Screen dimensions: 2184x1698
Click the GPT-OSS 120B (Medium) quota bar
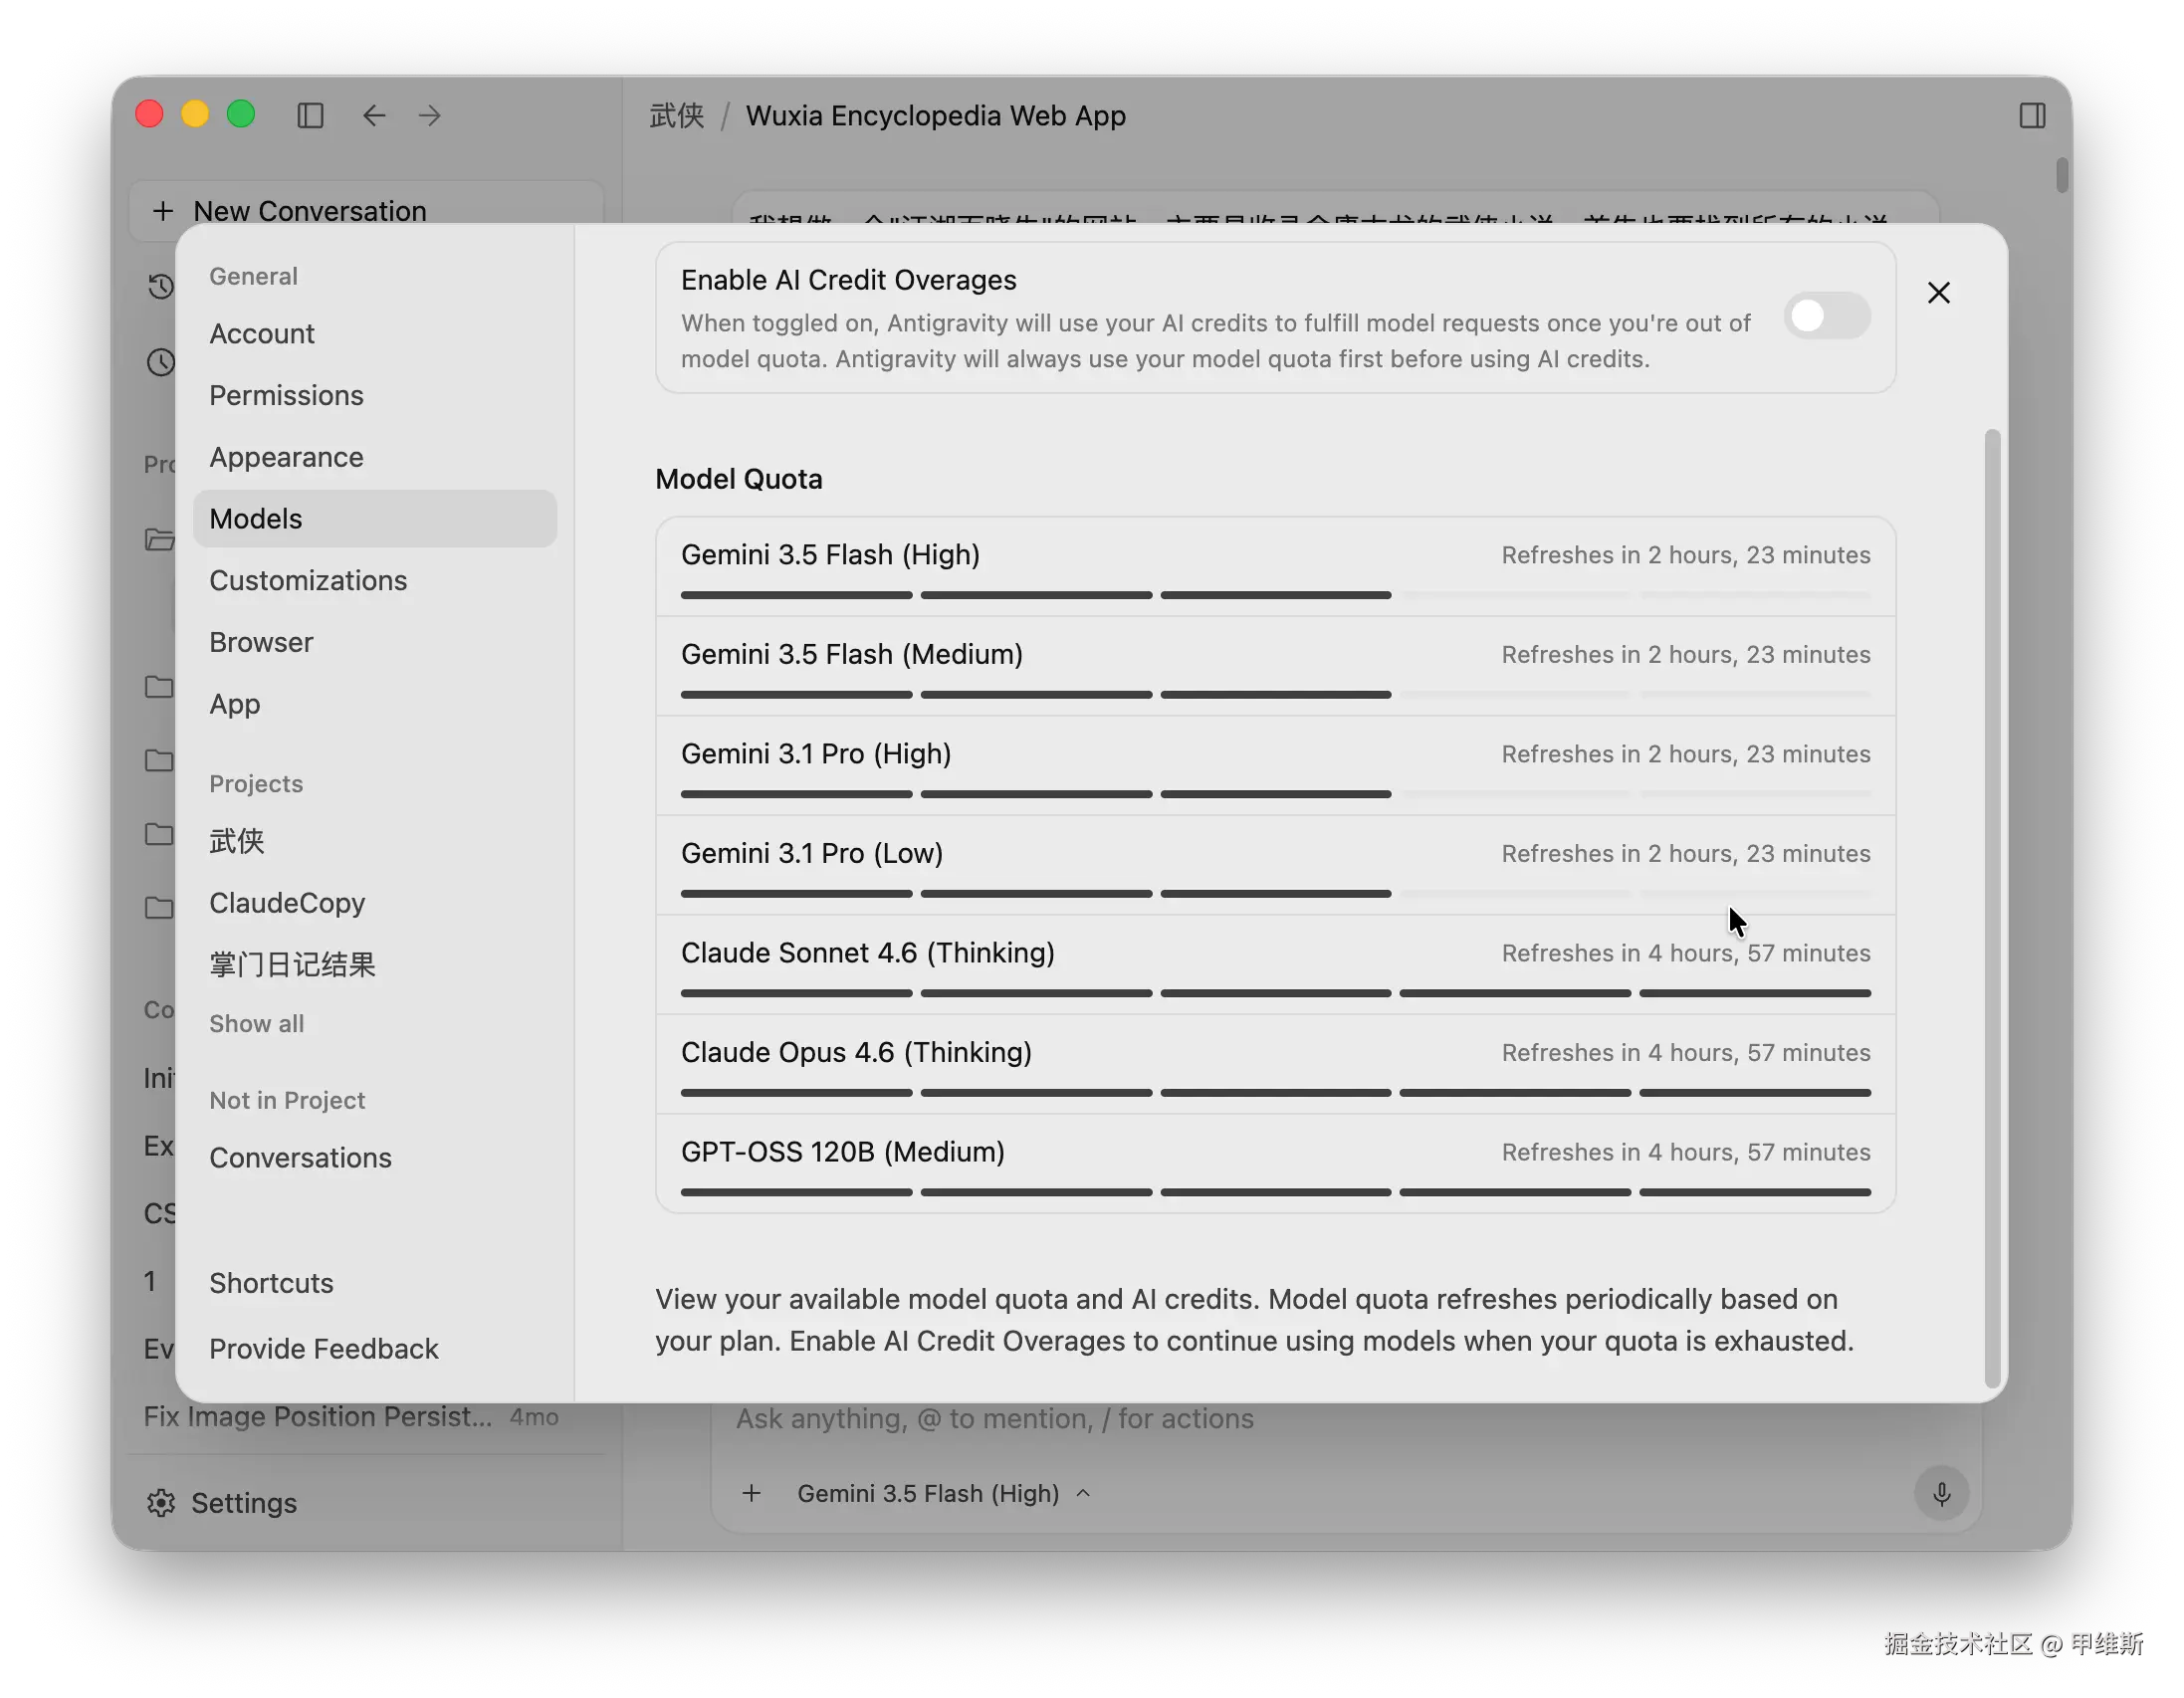1275,1193
